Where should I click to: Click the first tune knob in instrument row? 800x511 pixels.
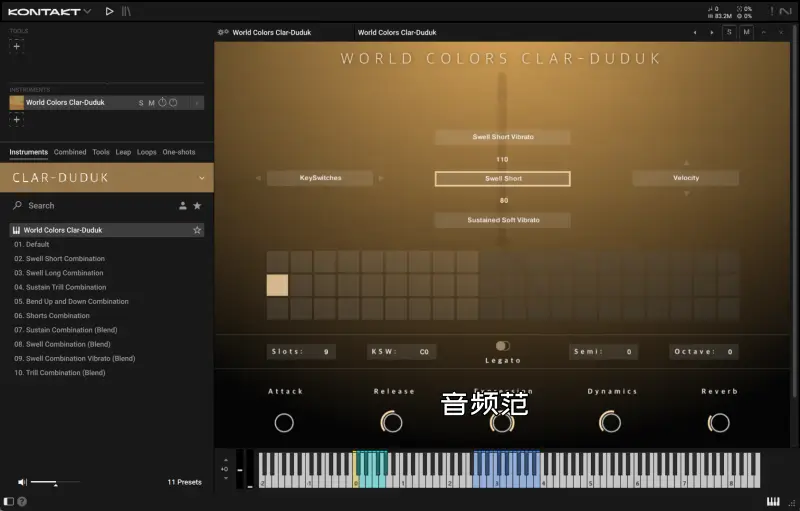(162, 102)
